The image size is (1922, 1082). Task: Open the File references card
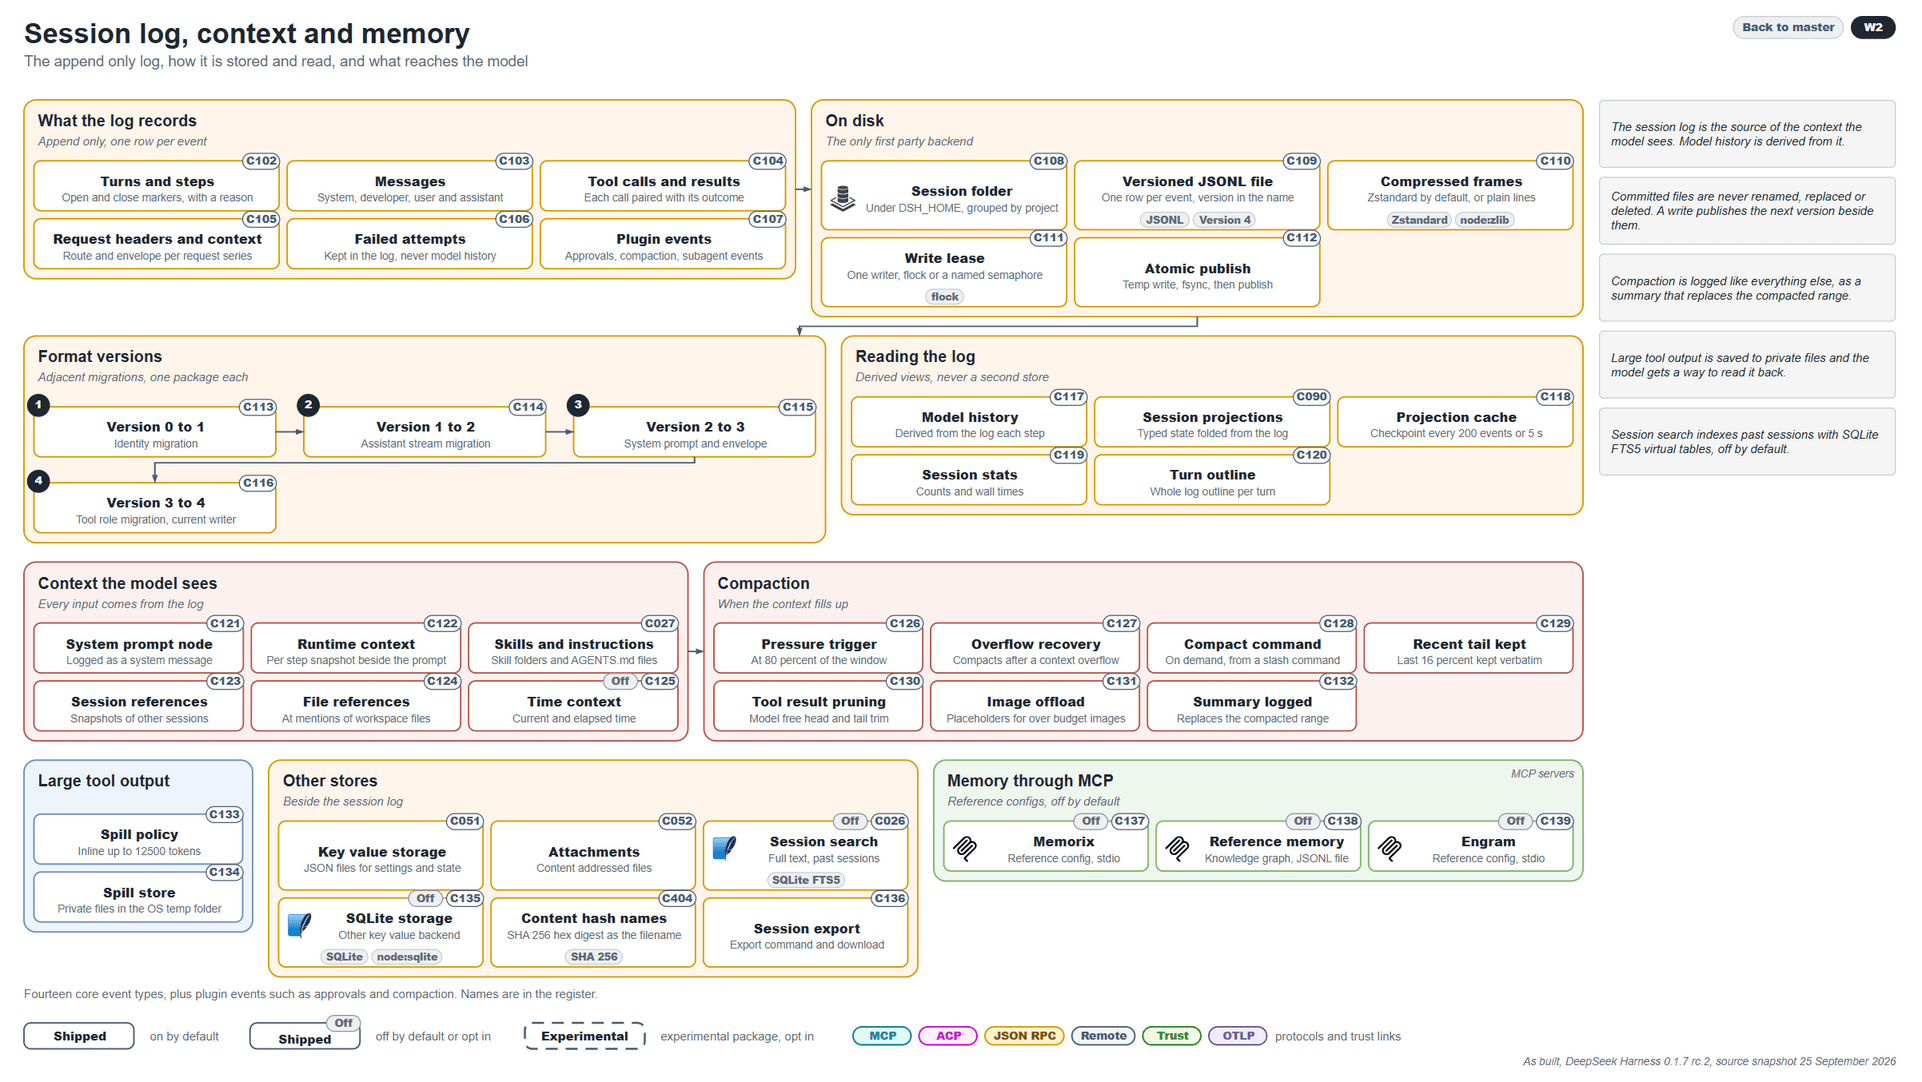coord(356,708)
